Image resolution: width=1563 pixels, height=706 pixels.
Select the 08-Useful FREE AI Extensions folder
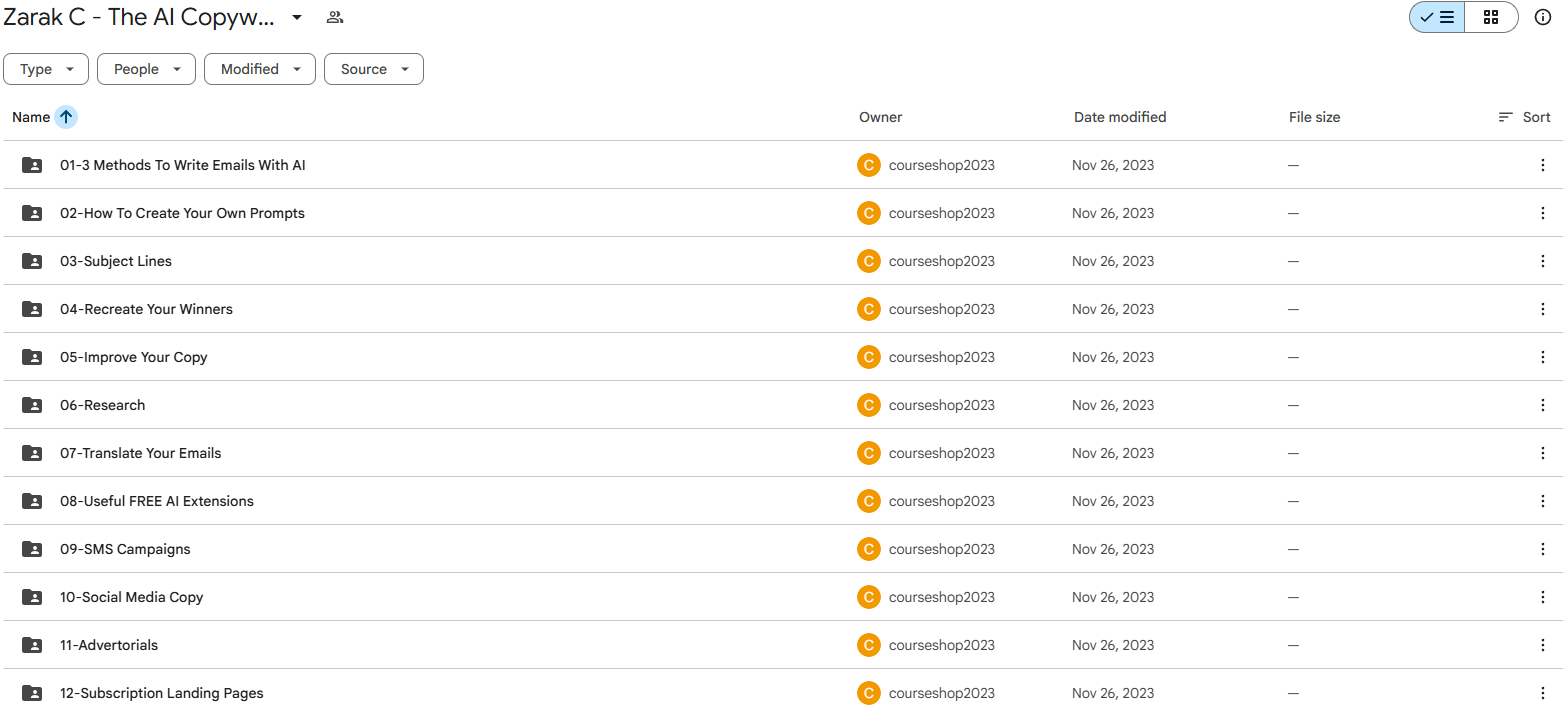[x=157, y=501]
